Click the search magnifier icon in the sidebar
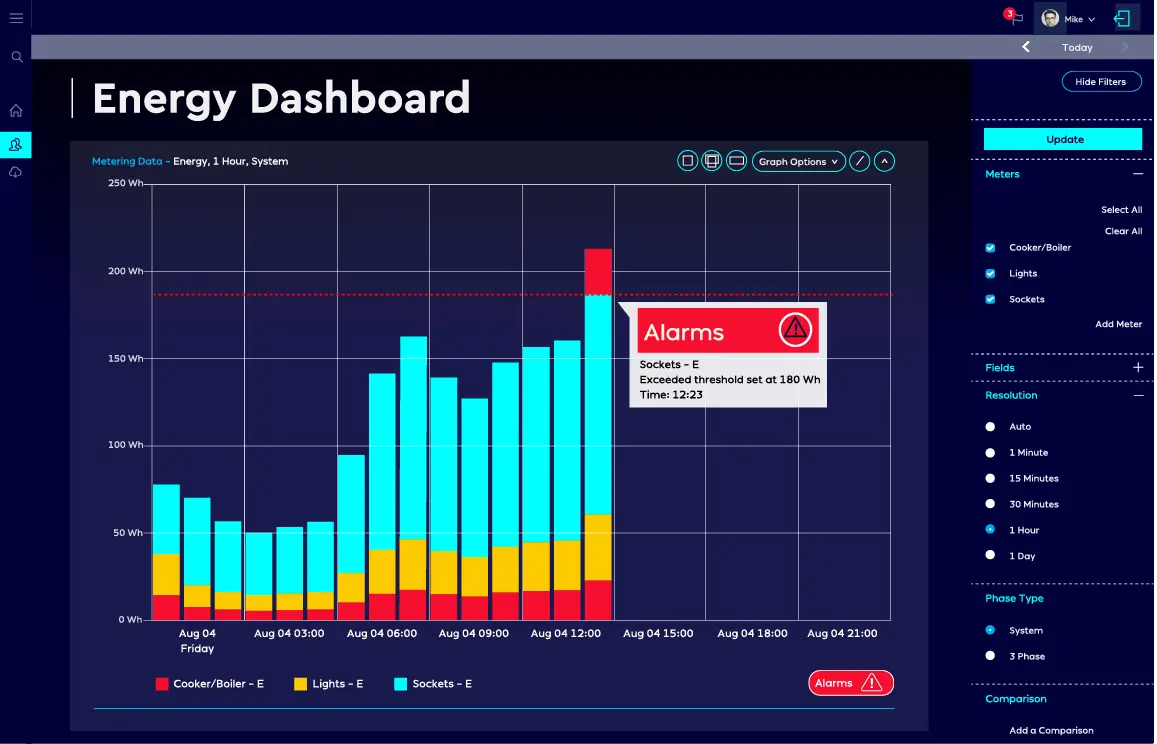The width and height of the screenshot is (1157, 744). [x=17, y=57]
